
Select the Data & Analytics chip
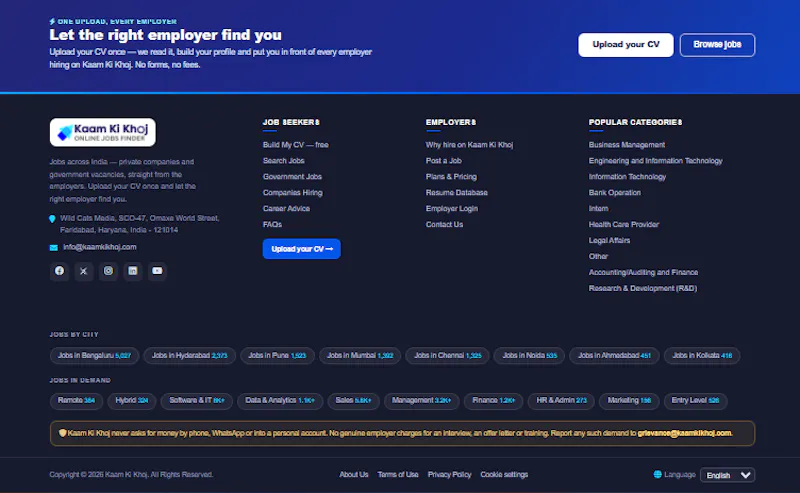pyautogui.click(x=280, y=401)
